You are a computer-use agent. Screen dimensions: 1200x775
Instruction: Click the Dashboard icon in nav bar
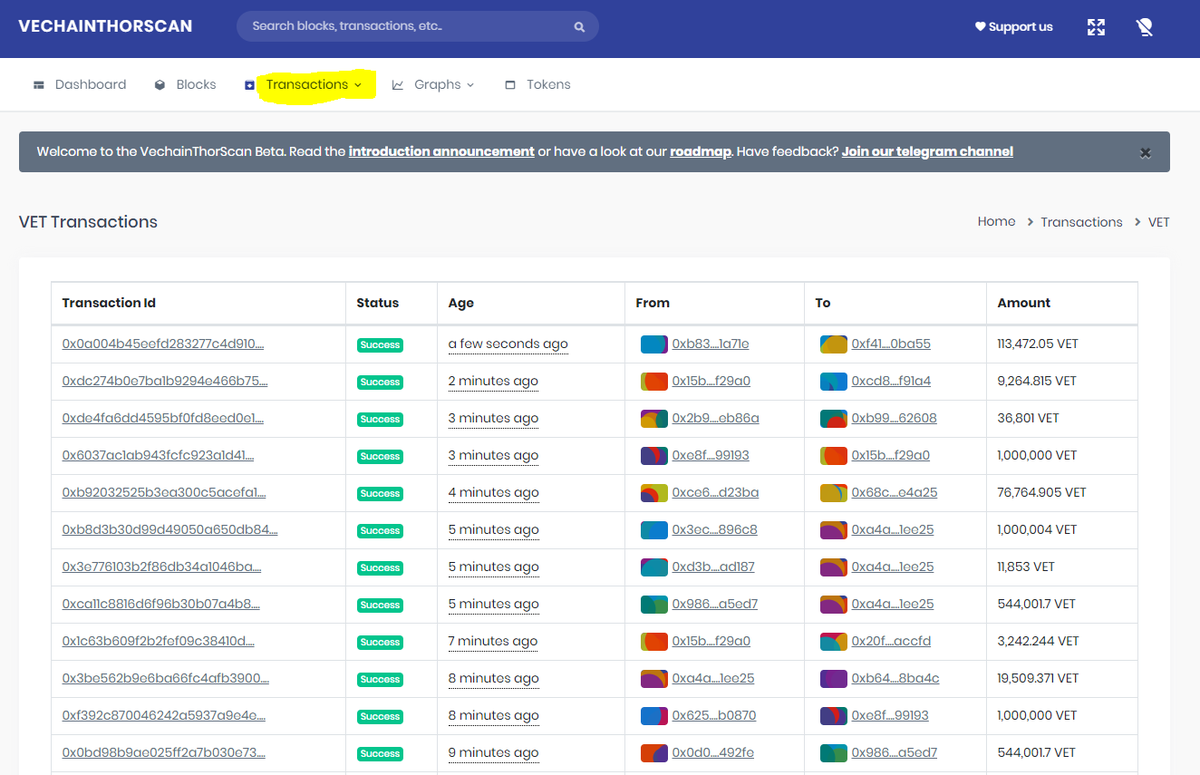coord(39,85)
